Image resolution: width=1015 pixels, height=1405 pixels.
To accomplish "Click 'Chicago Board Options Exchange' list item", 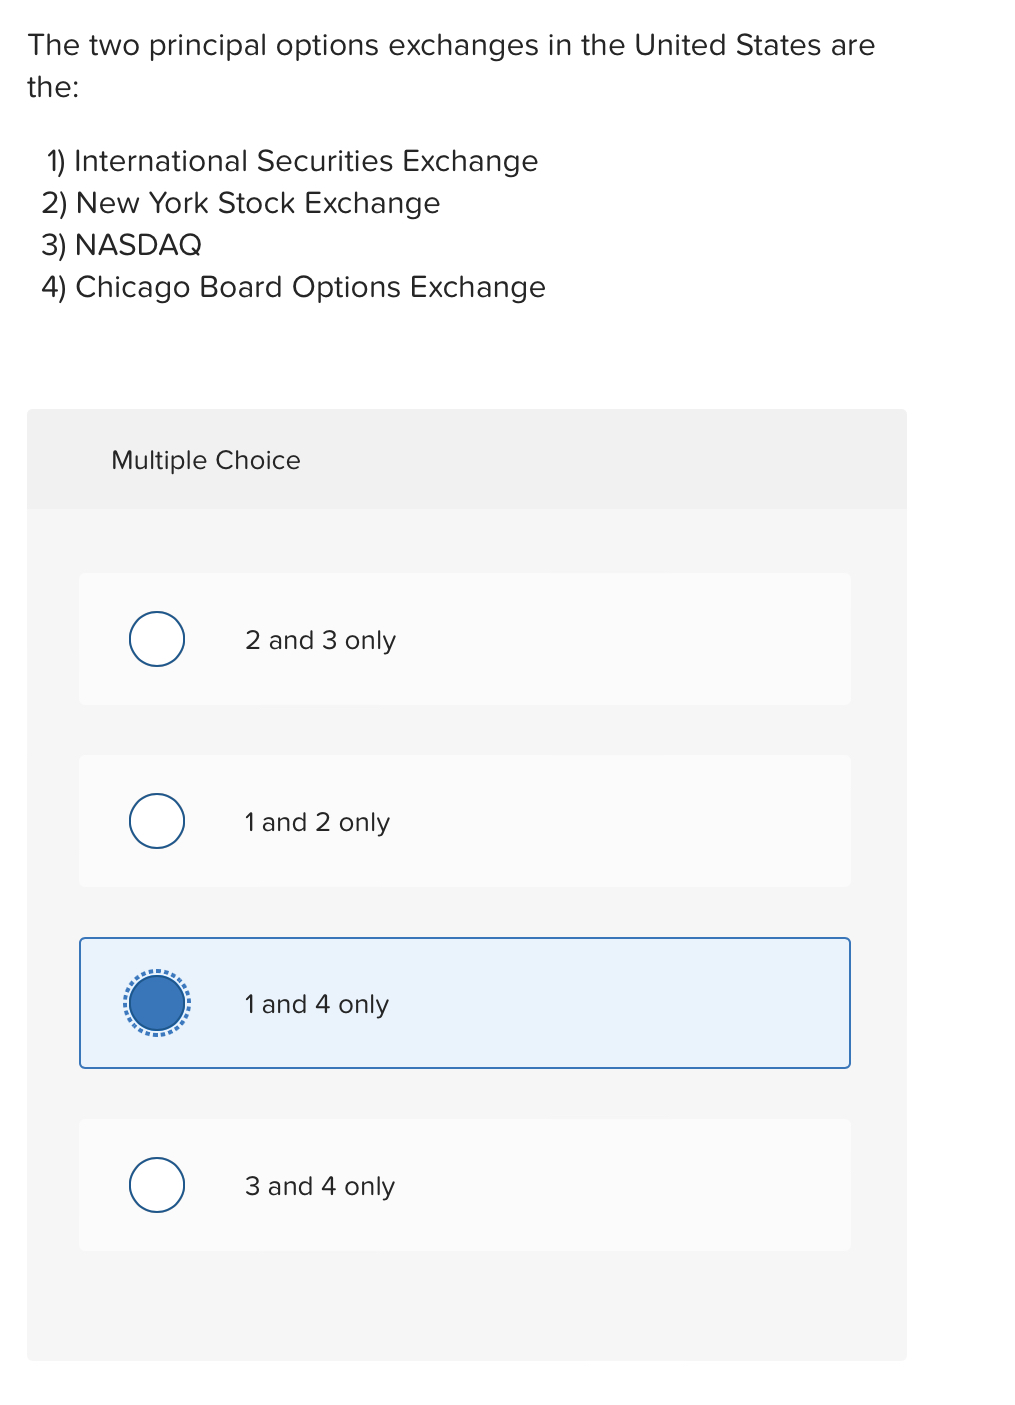I will pos(294,287).
